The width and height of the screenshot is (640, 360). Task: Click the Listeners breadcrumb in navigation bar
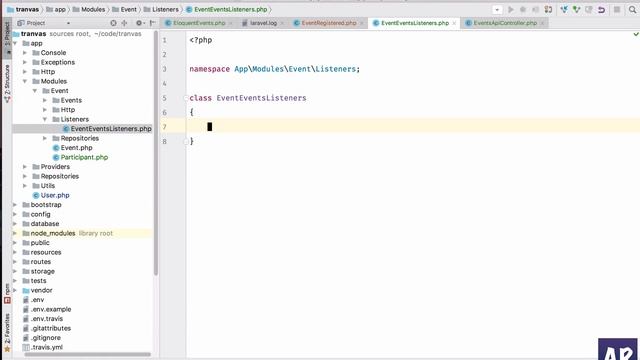161,9
